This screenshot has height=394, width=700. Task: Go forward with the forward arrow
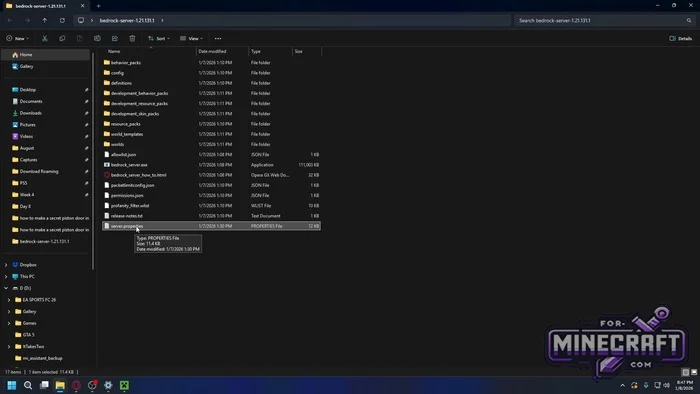point(27,21)
